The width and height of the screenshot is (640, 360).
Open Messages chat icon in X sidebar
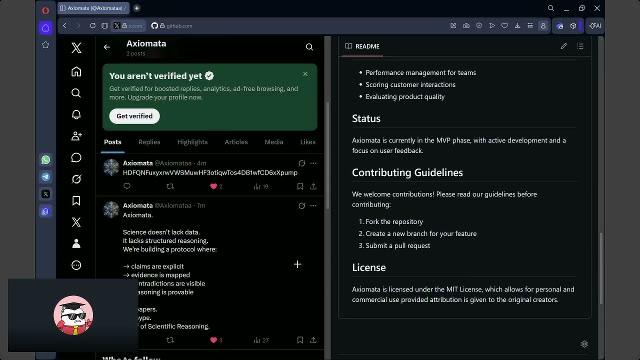(76, 158)
